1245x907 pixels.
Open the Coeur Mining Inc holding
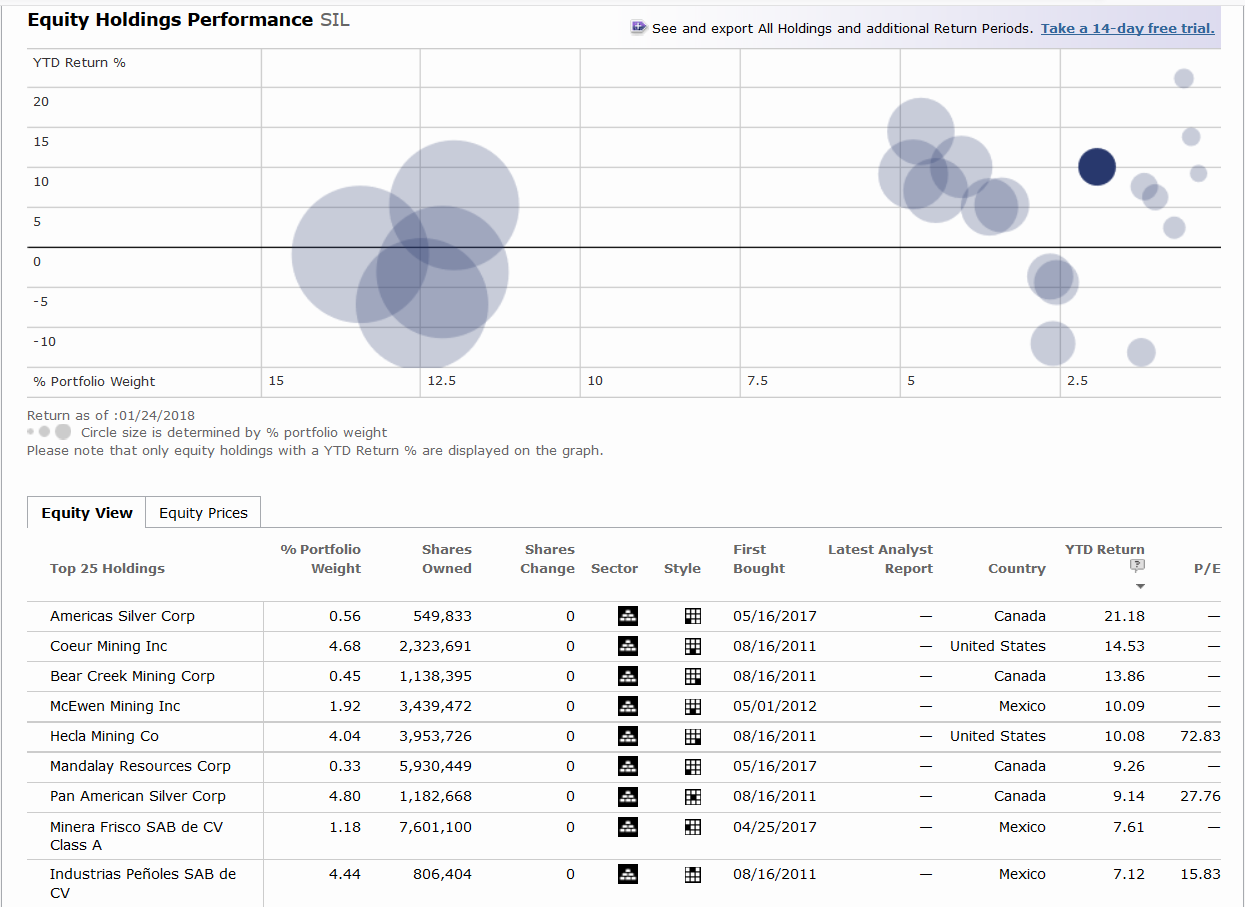[x=109, y=646]
